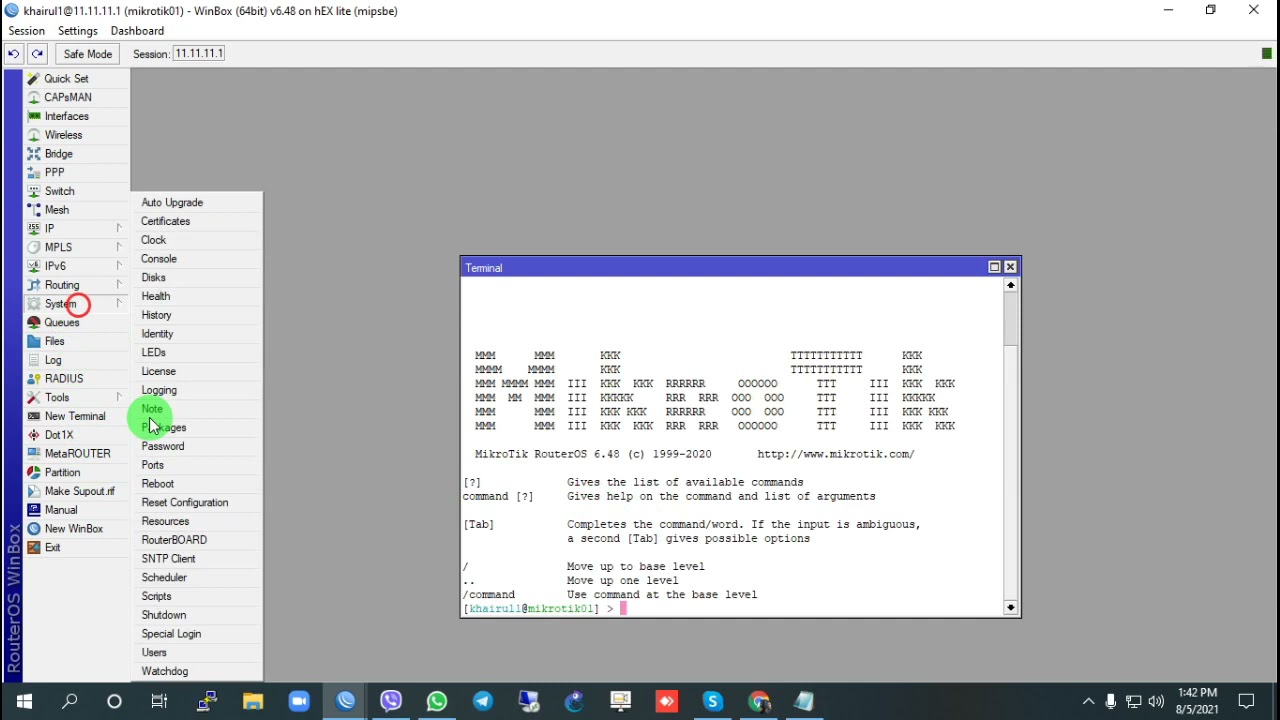The width and height of the screenshot is (1280, 720).
Task: Toggle Safe Mode button
Action: tap(88, 54)
